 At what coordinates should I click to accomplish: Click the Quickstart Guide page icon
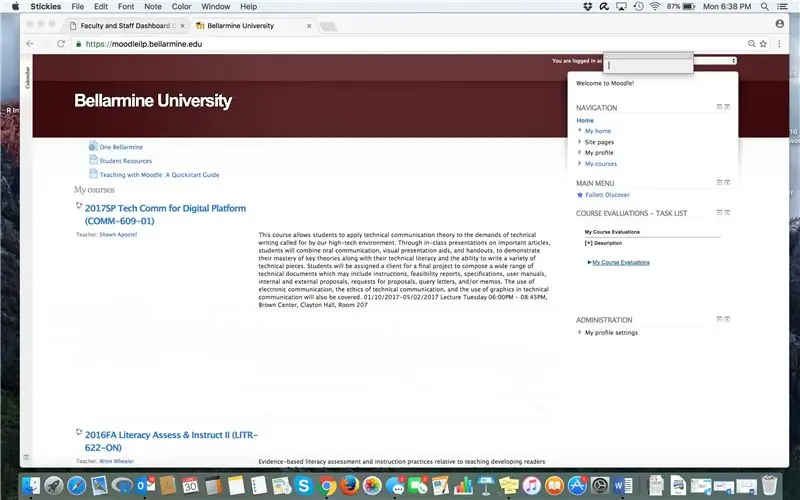(x=93, y=173)
